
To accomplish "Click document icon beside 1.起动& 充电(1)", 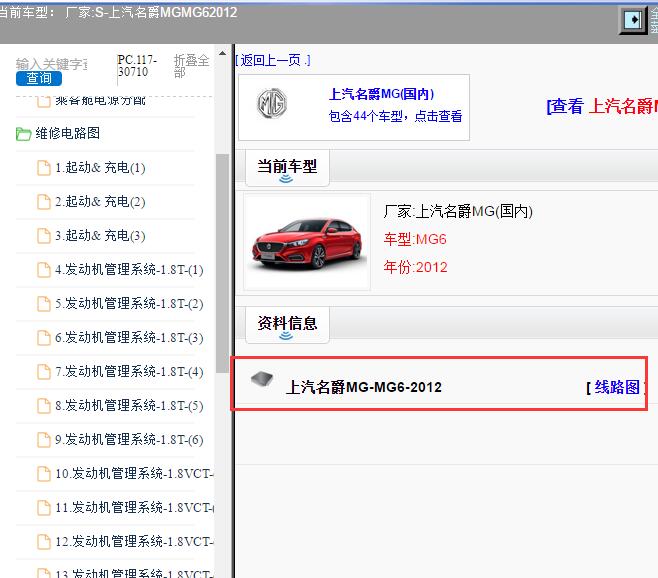I will tap(44, 167).
